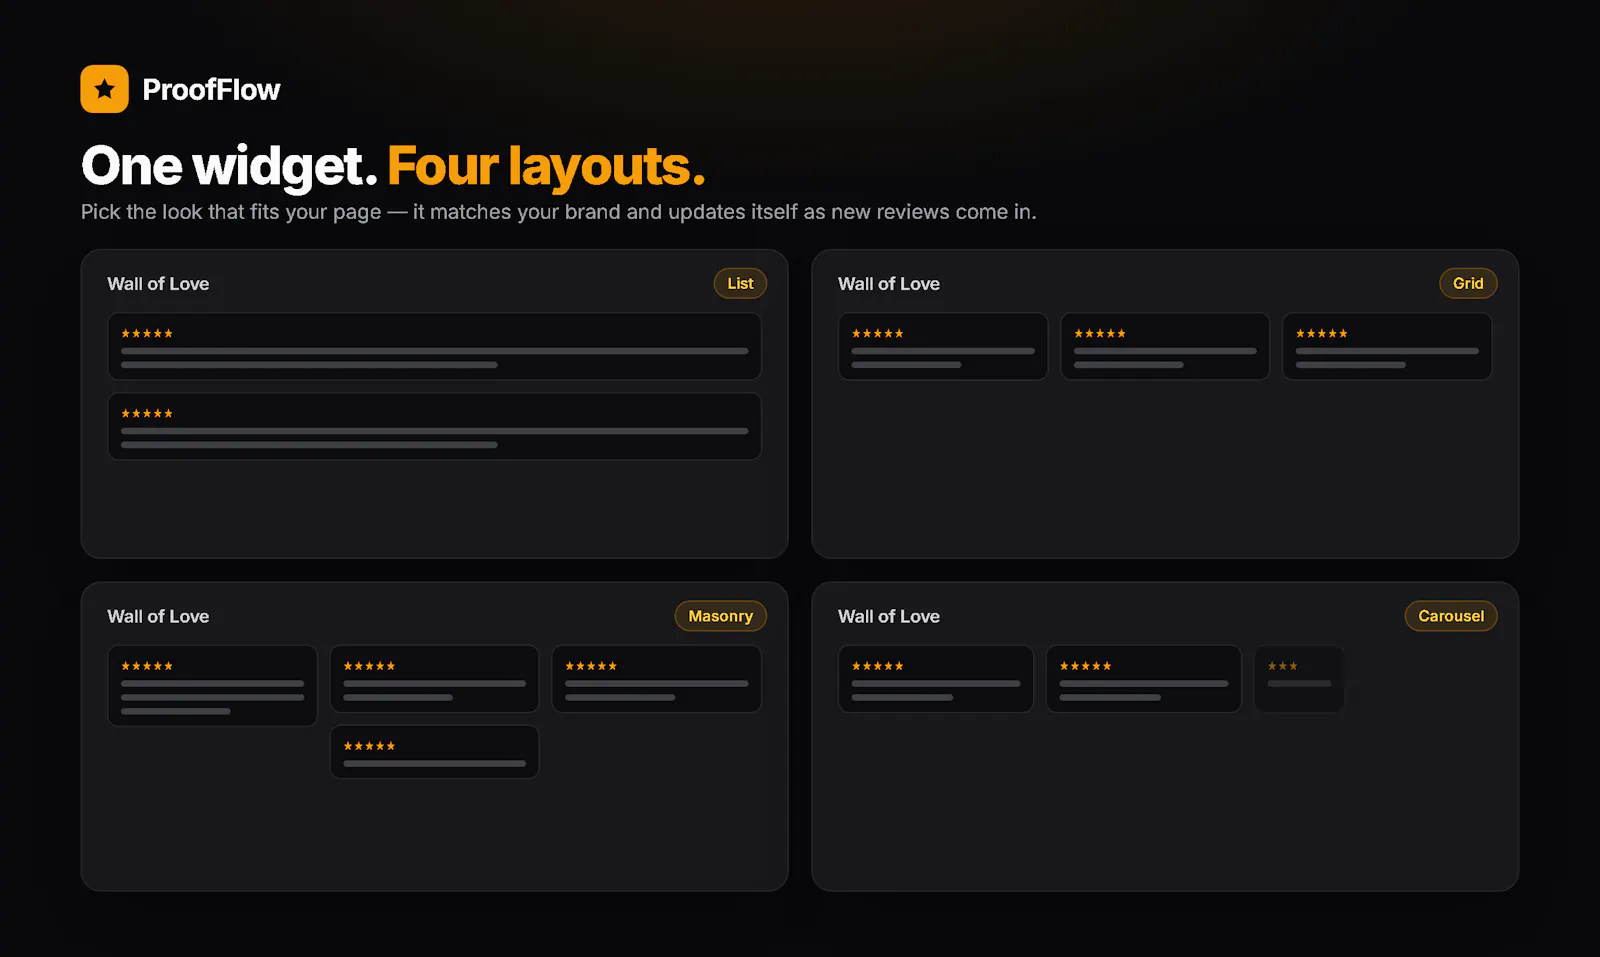This screenshot has width=1600, height=957.
Task: Select the Carousel layout badge
Action: coord(1451,616)
